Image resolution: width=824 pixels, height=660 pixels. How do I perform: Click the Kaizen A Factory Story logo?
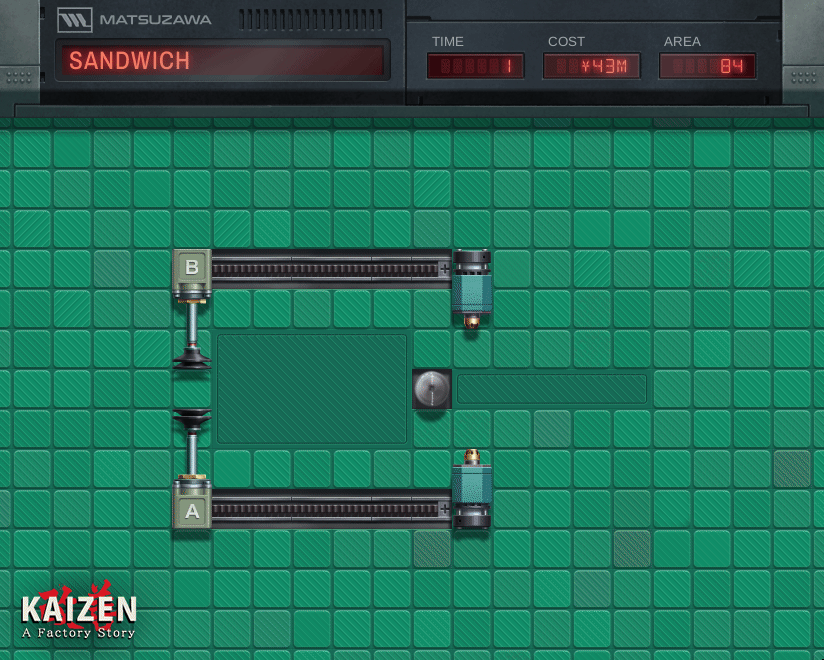click(x=79, y=610)
